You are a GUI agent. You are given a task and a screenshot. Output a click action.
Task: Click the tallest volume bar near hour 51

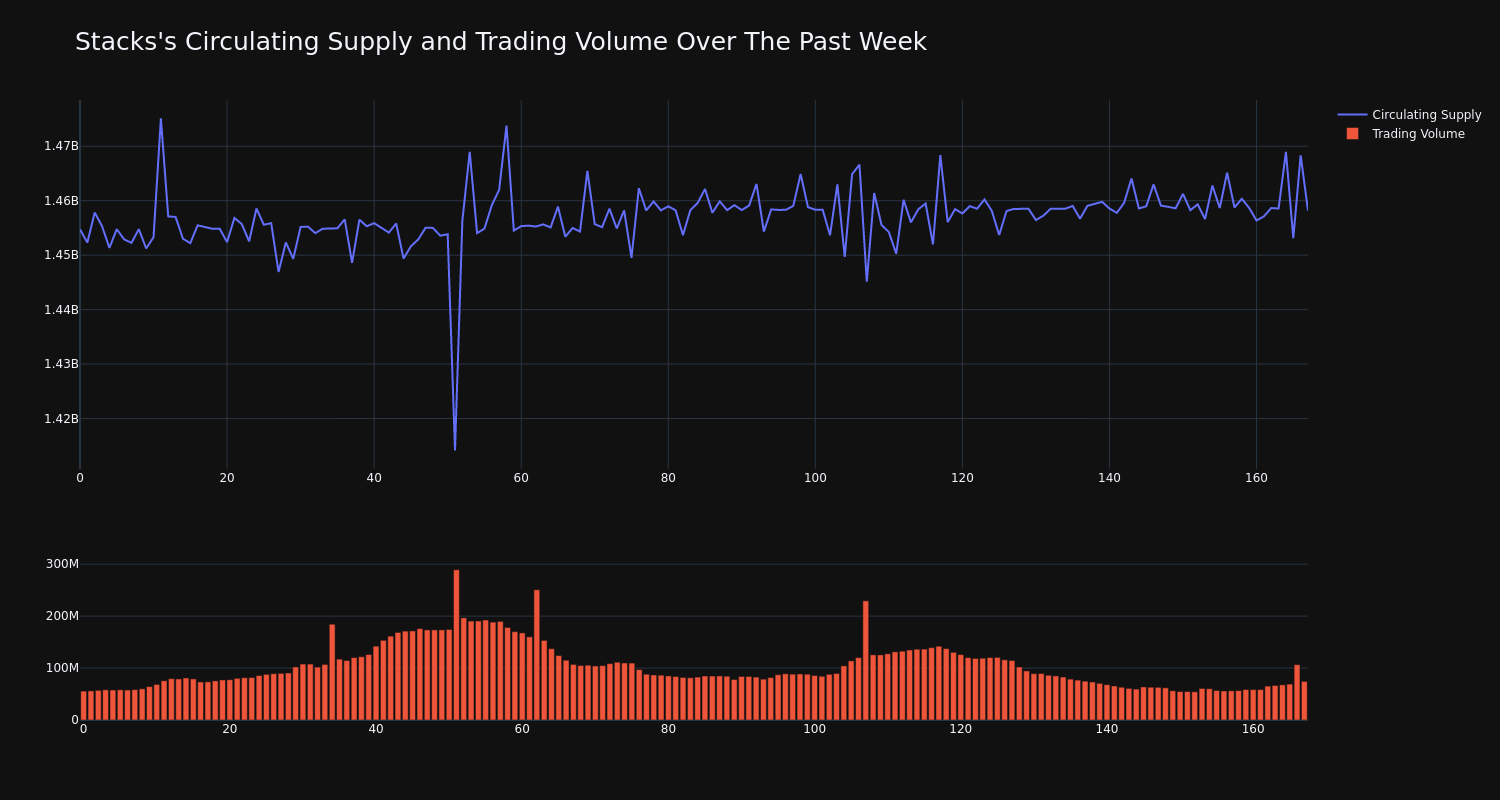tap(456, 645)
